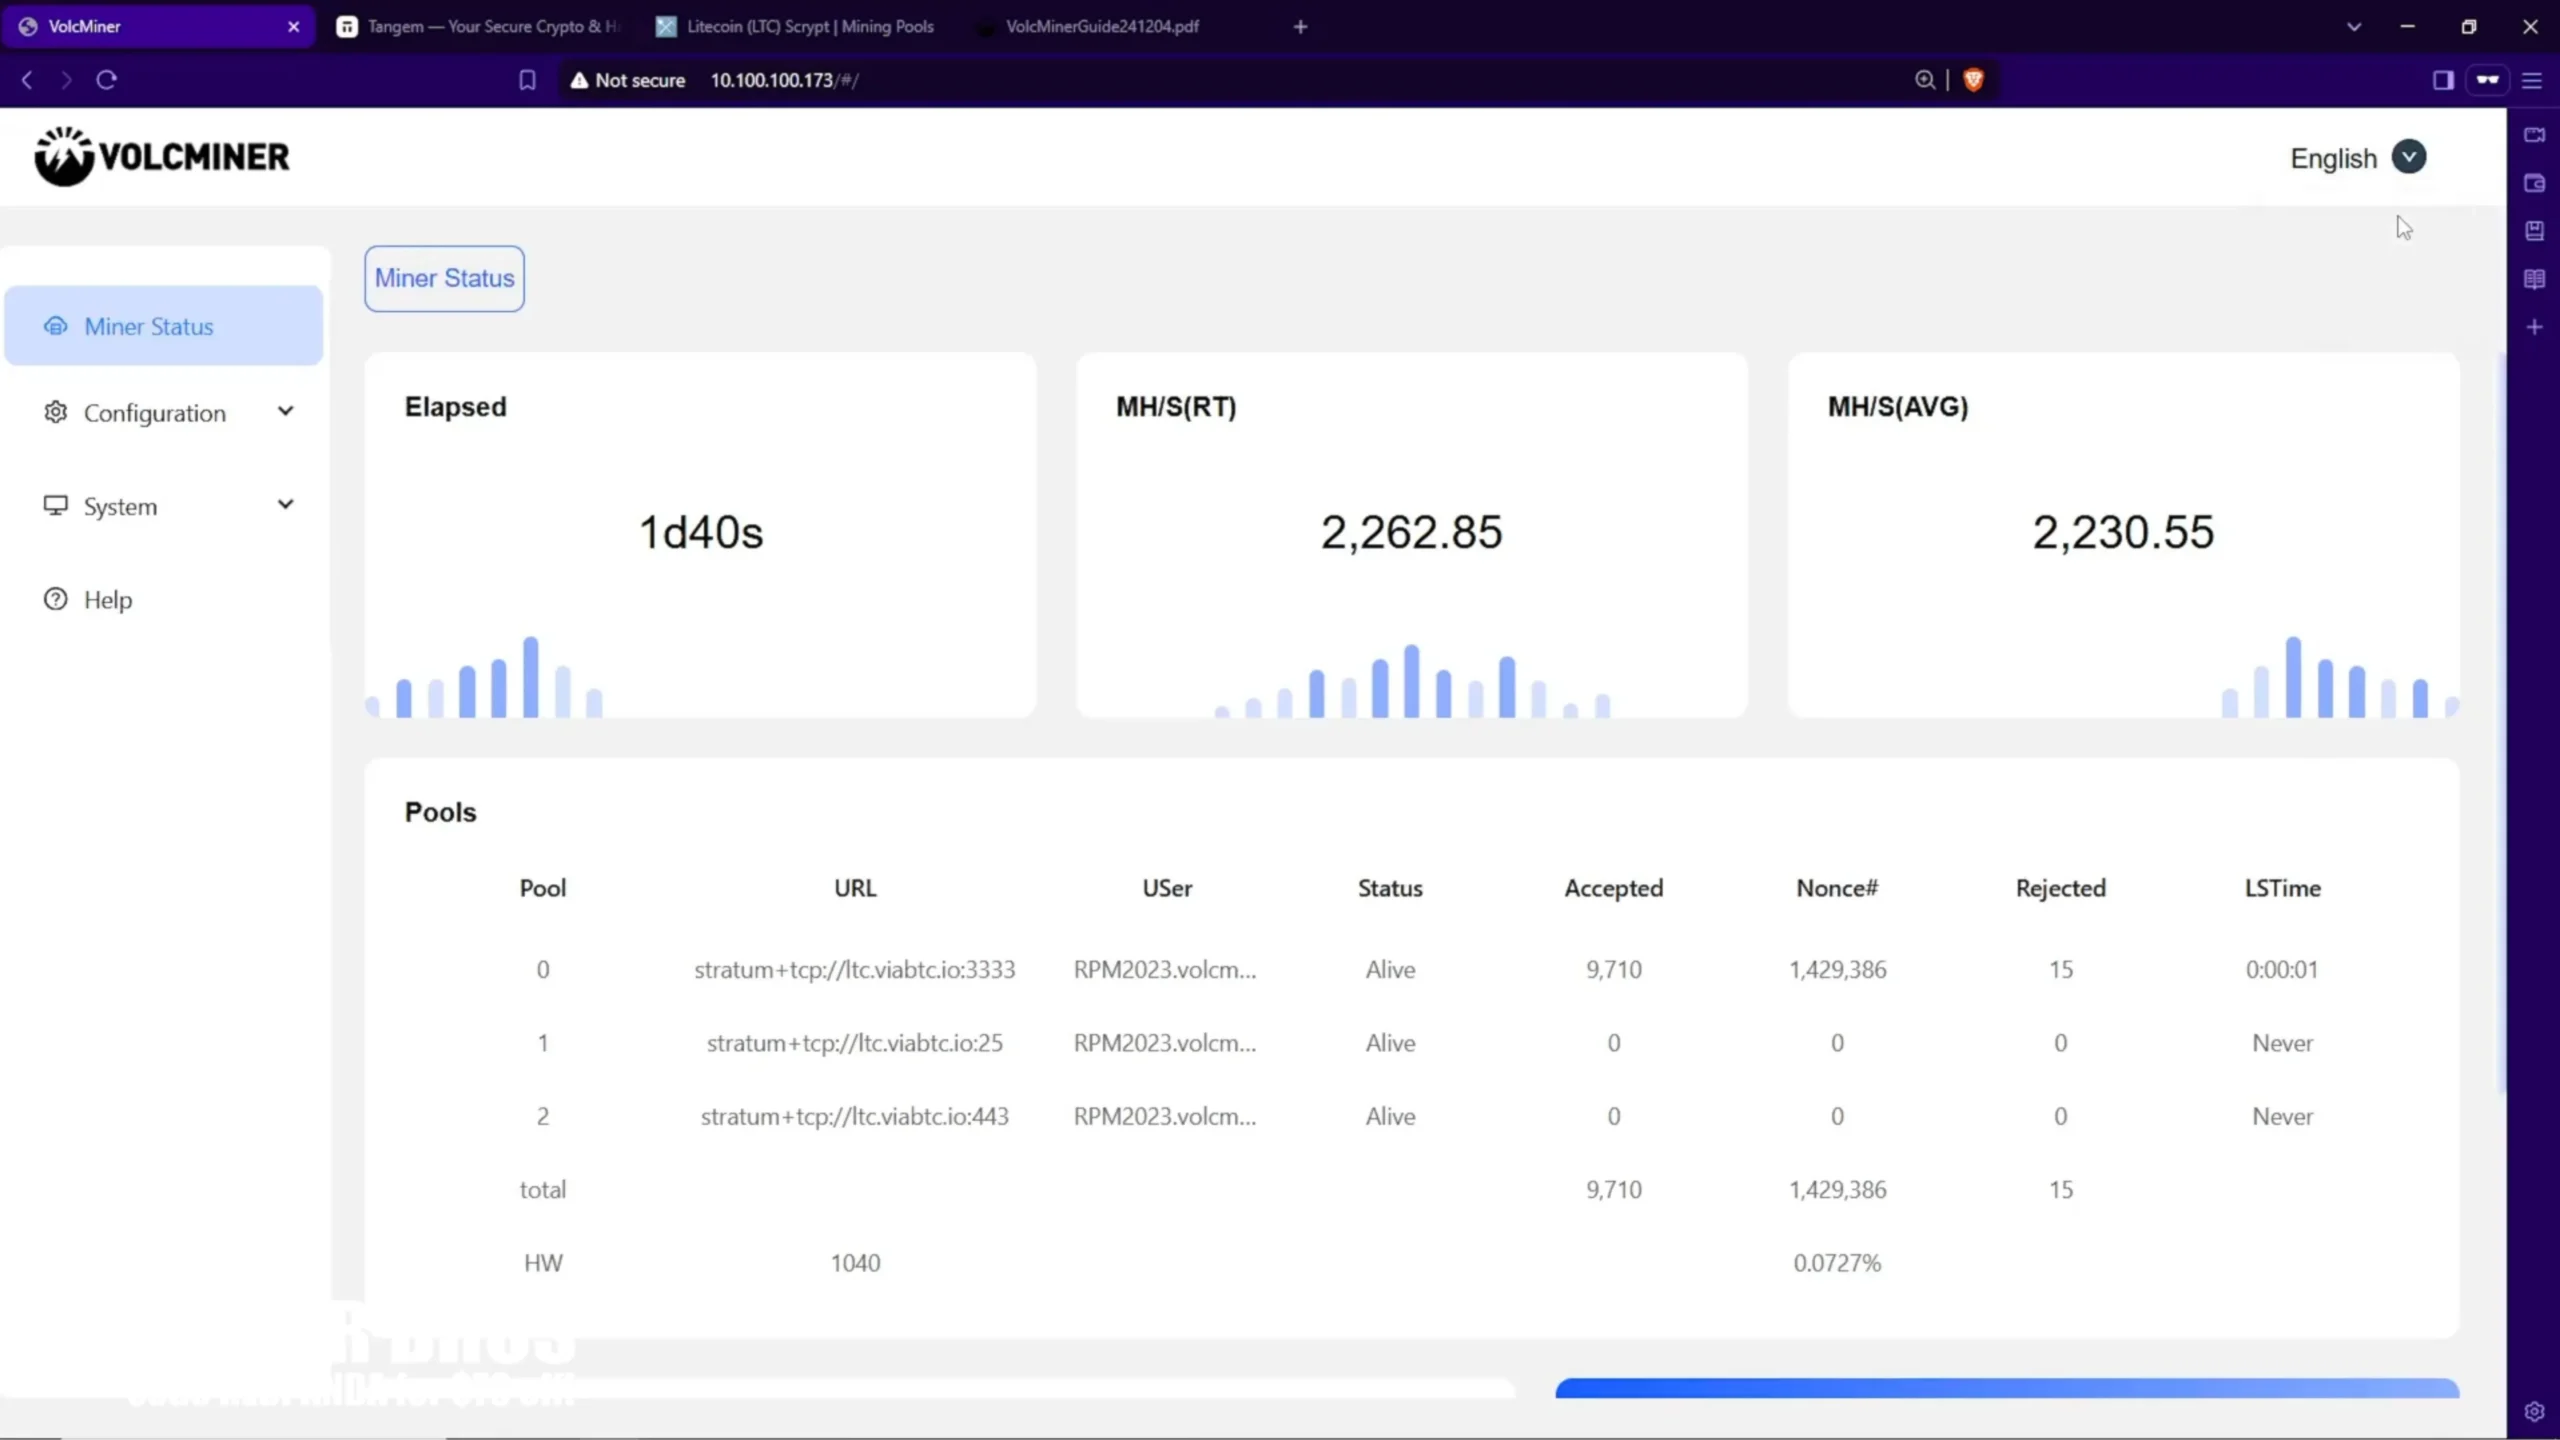Open the browser hamburger menu
Screen dimensions: 2560x1440
[2532, 80]
